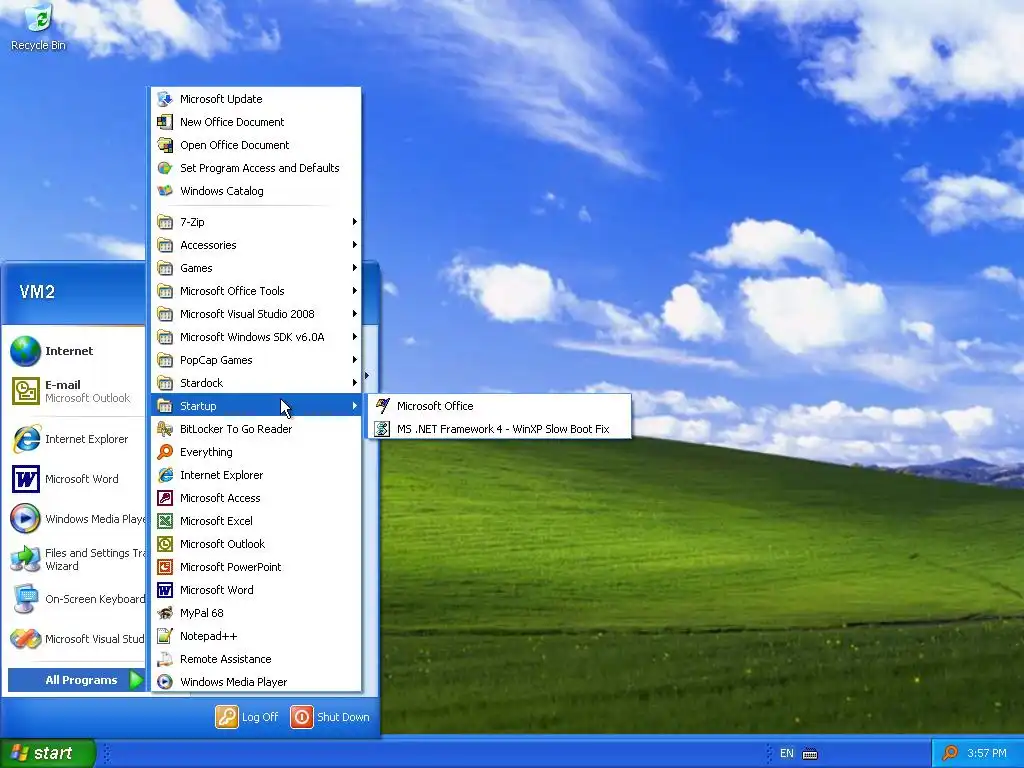1024x768 pixels.
Task: Click the Microsoft PowerPoint icon
Action: click(x=165, y=567)
